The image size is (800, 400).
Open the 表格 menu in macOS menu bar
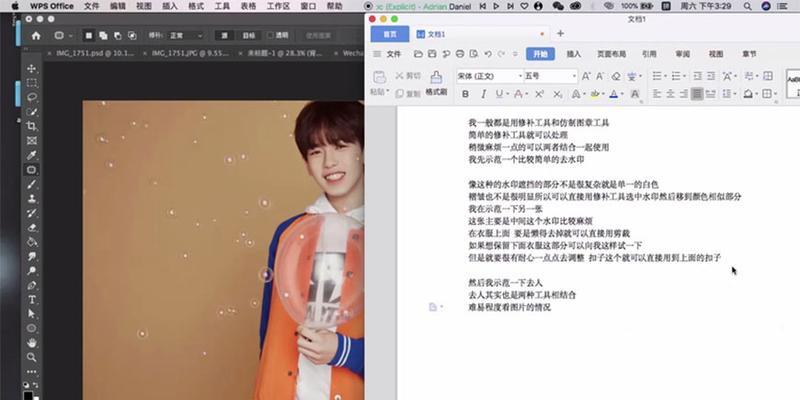248,6
